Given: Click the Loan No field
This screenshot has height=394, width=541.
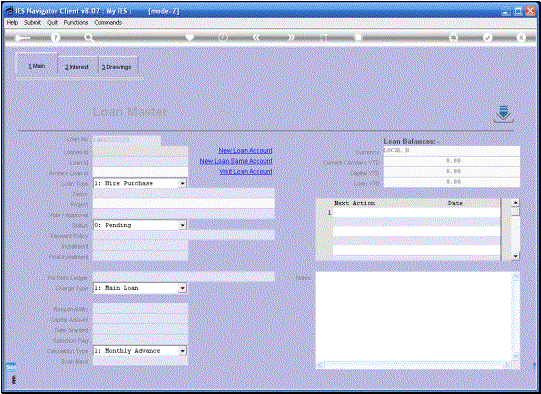Looking at the screenshot, I should pyautogui.click(x=126, y=140).
